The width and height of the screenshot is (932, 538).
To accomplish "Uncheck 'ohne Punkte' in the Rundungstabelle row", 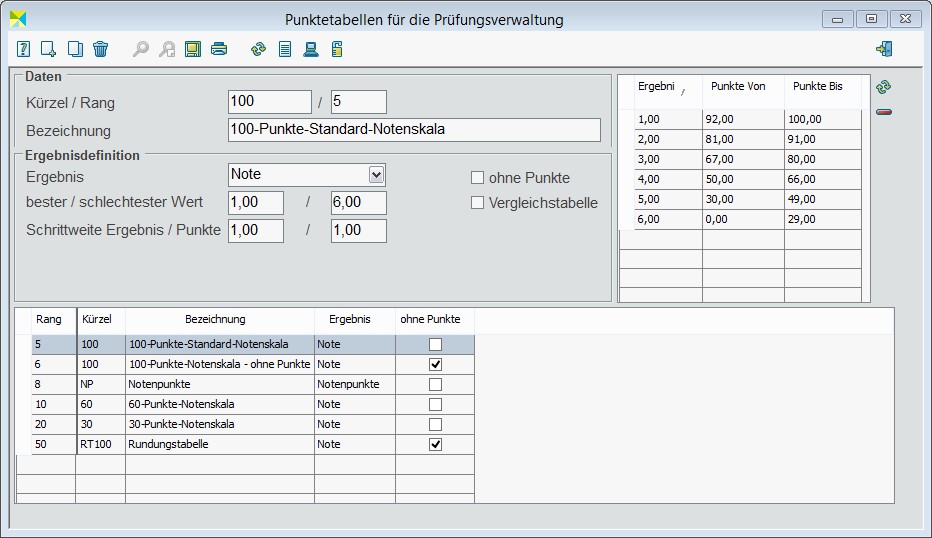I will pyautogui.click(x=435, y=444).
